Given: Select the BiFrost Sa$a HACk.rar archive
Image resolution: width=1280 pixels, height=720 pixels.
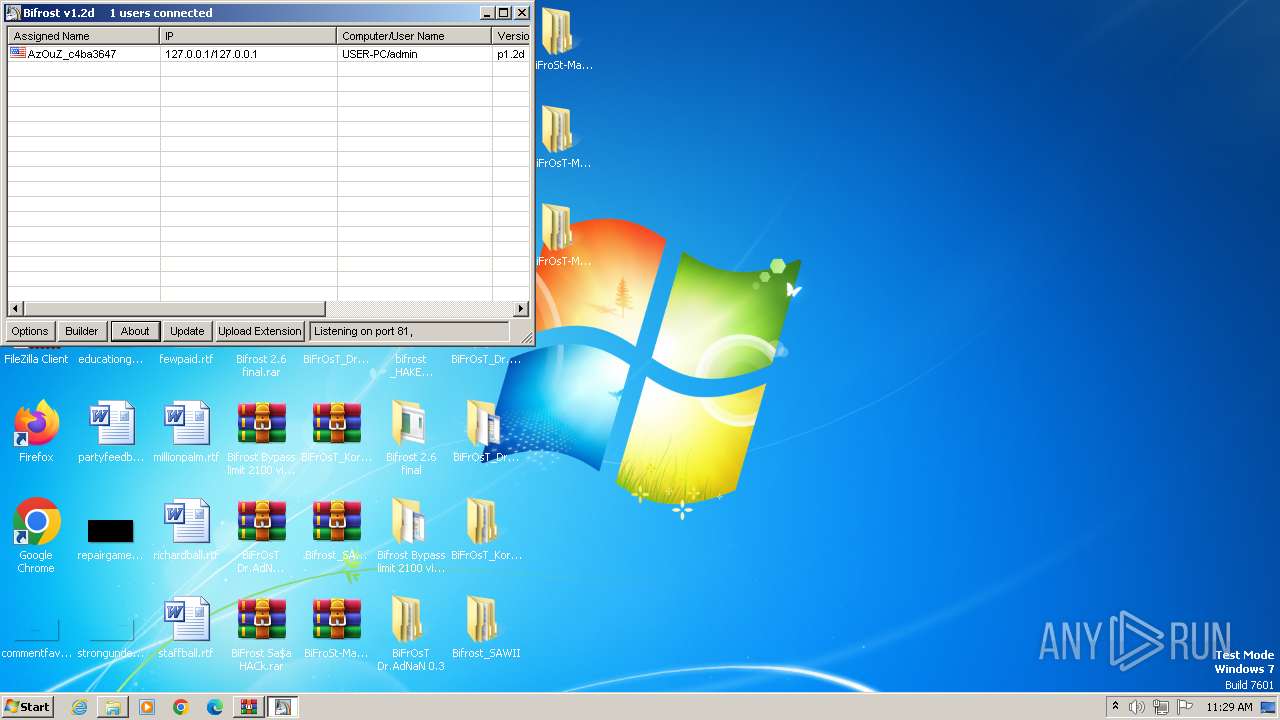Looking at the screenshot, I should pyautogui.click(x=261, y=634).
